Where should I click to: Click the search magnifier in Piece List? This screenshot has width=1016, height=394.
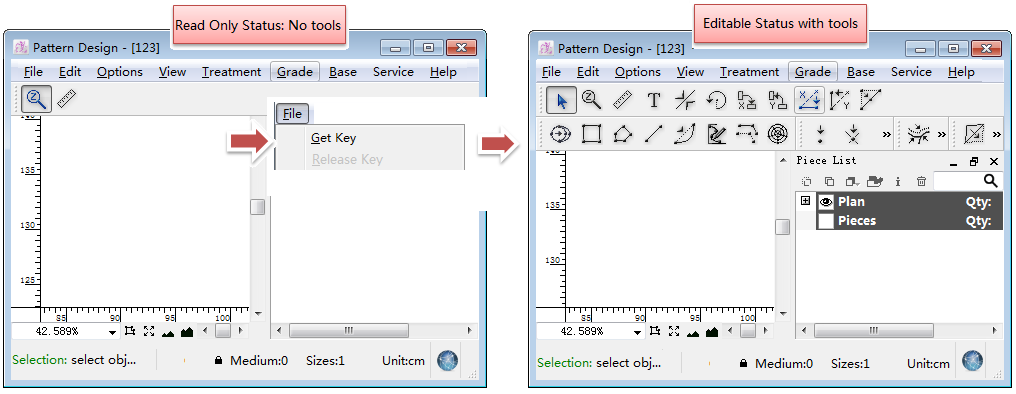(991, 181)
